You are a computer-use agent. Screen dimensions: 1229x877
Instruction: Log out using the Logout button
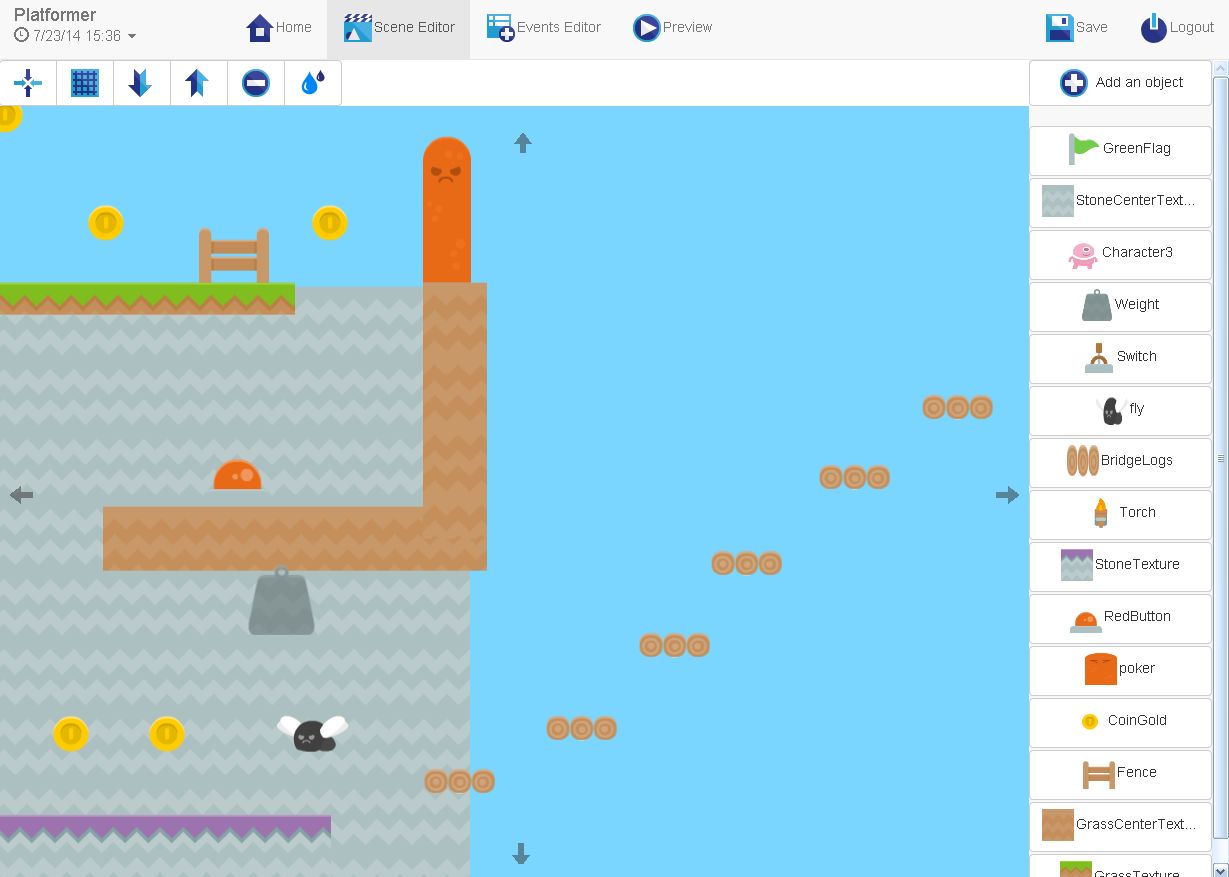(1177, 28)
